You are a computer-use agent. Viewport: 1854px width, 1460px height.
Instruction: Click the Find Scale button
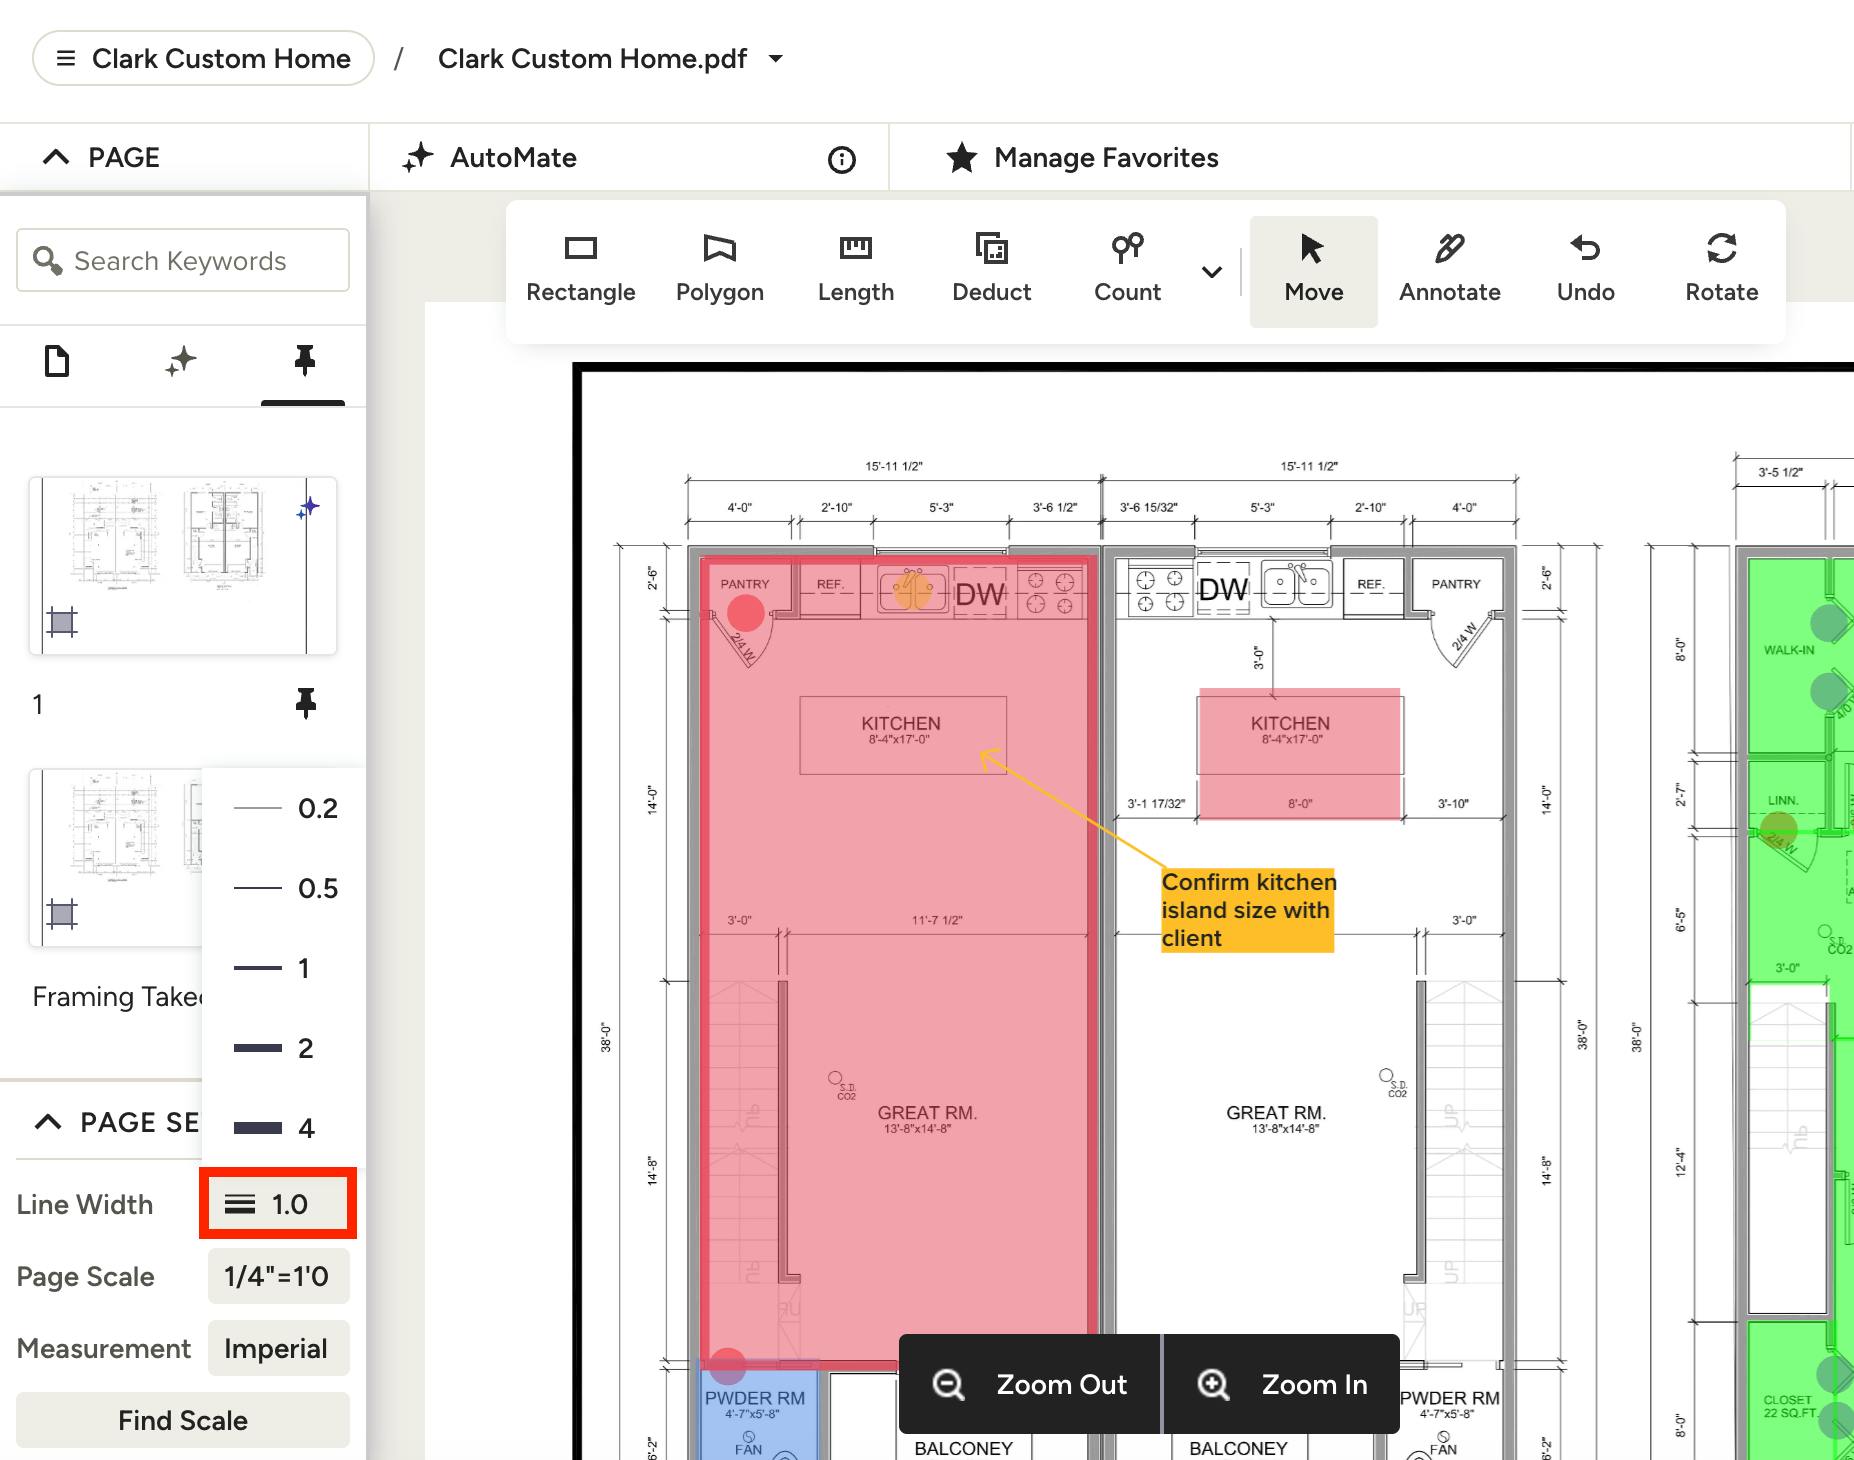pos(183,1420)
